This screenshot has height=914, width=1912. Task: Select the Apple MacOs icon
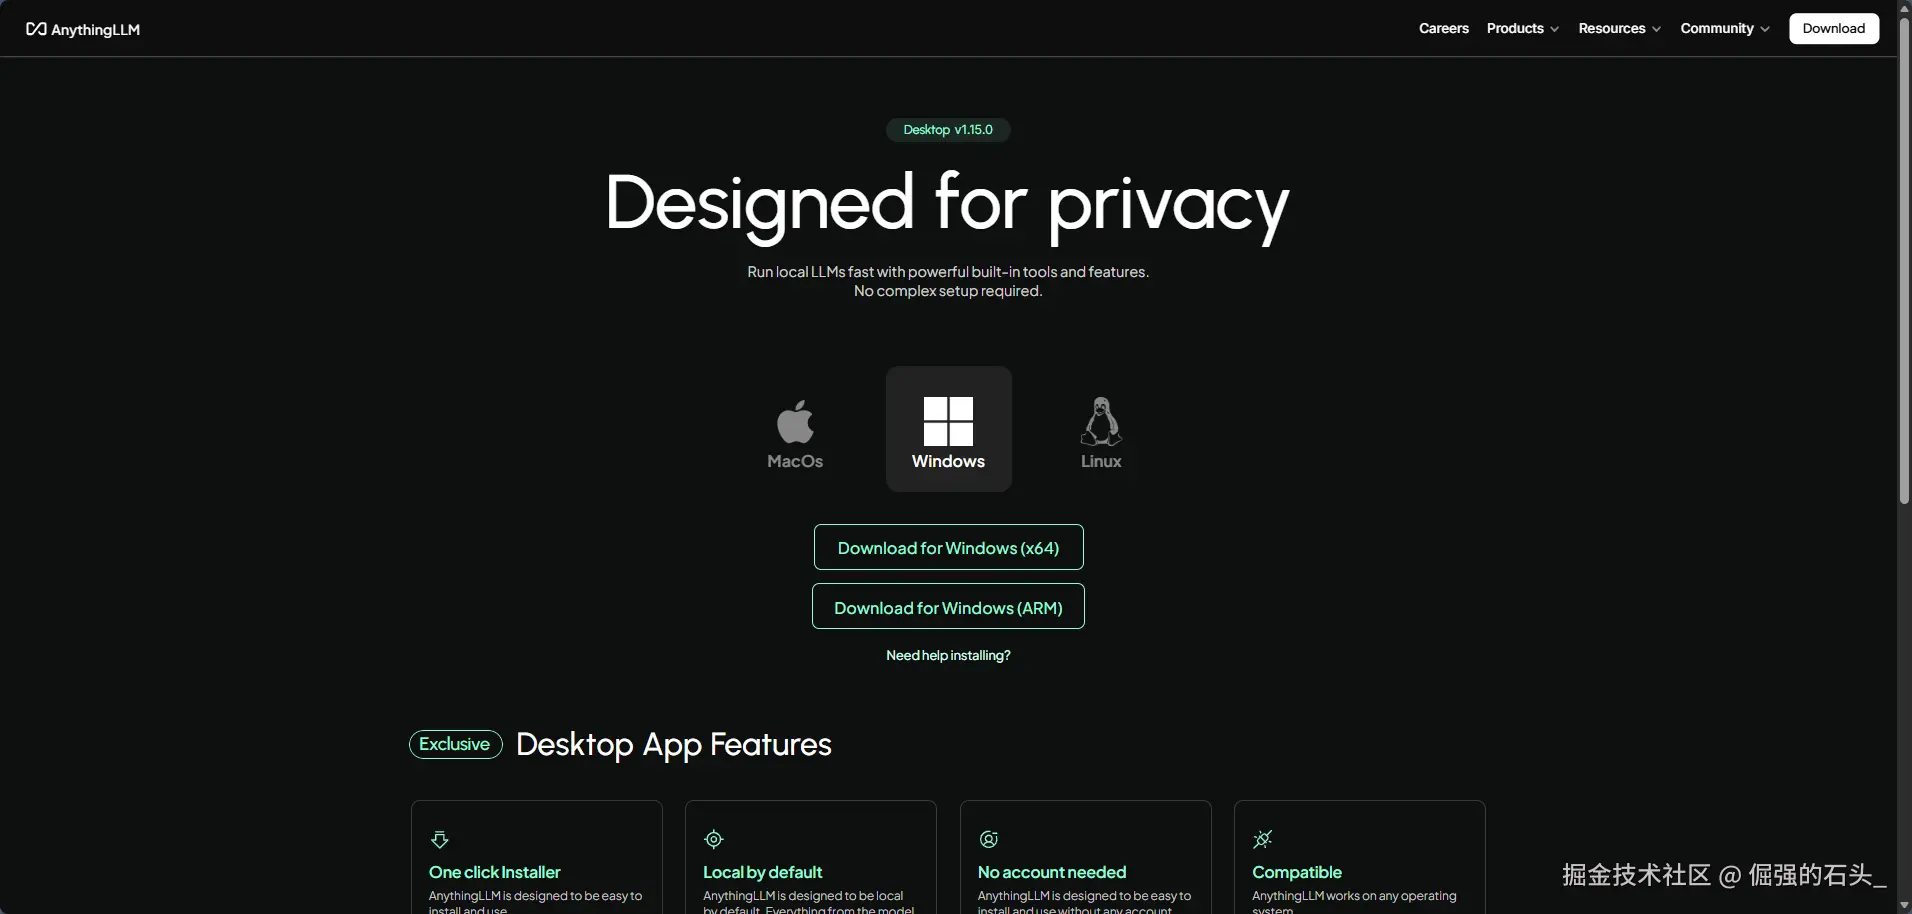click(795, 421)
